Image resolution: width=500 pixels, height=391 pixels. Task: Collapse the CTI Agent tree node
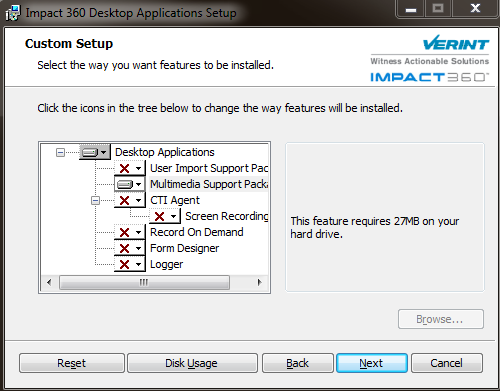point(95,200)
